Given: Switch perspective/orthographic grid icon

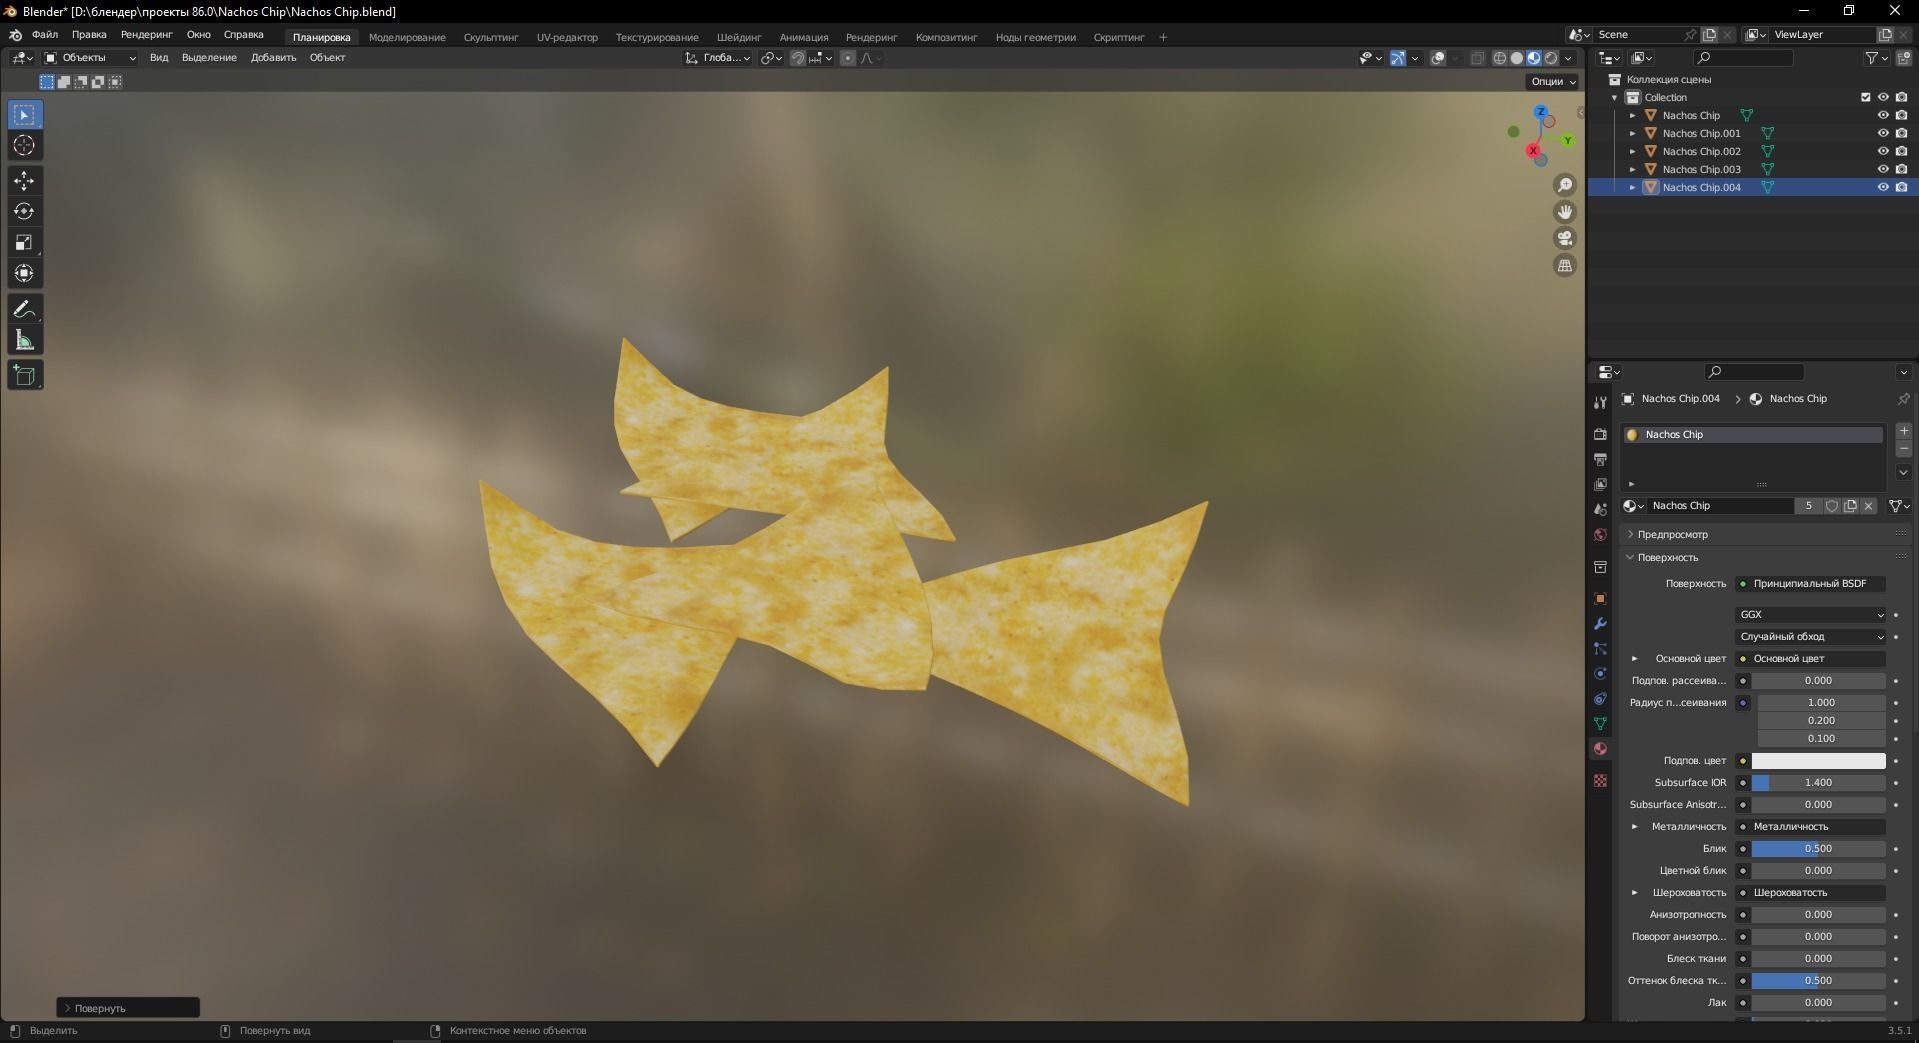Looking at the screenshot, I should click(1565, 266).
